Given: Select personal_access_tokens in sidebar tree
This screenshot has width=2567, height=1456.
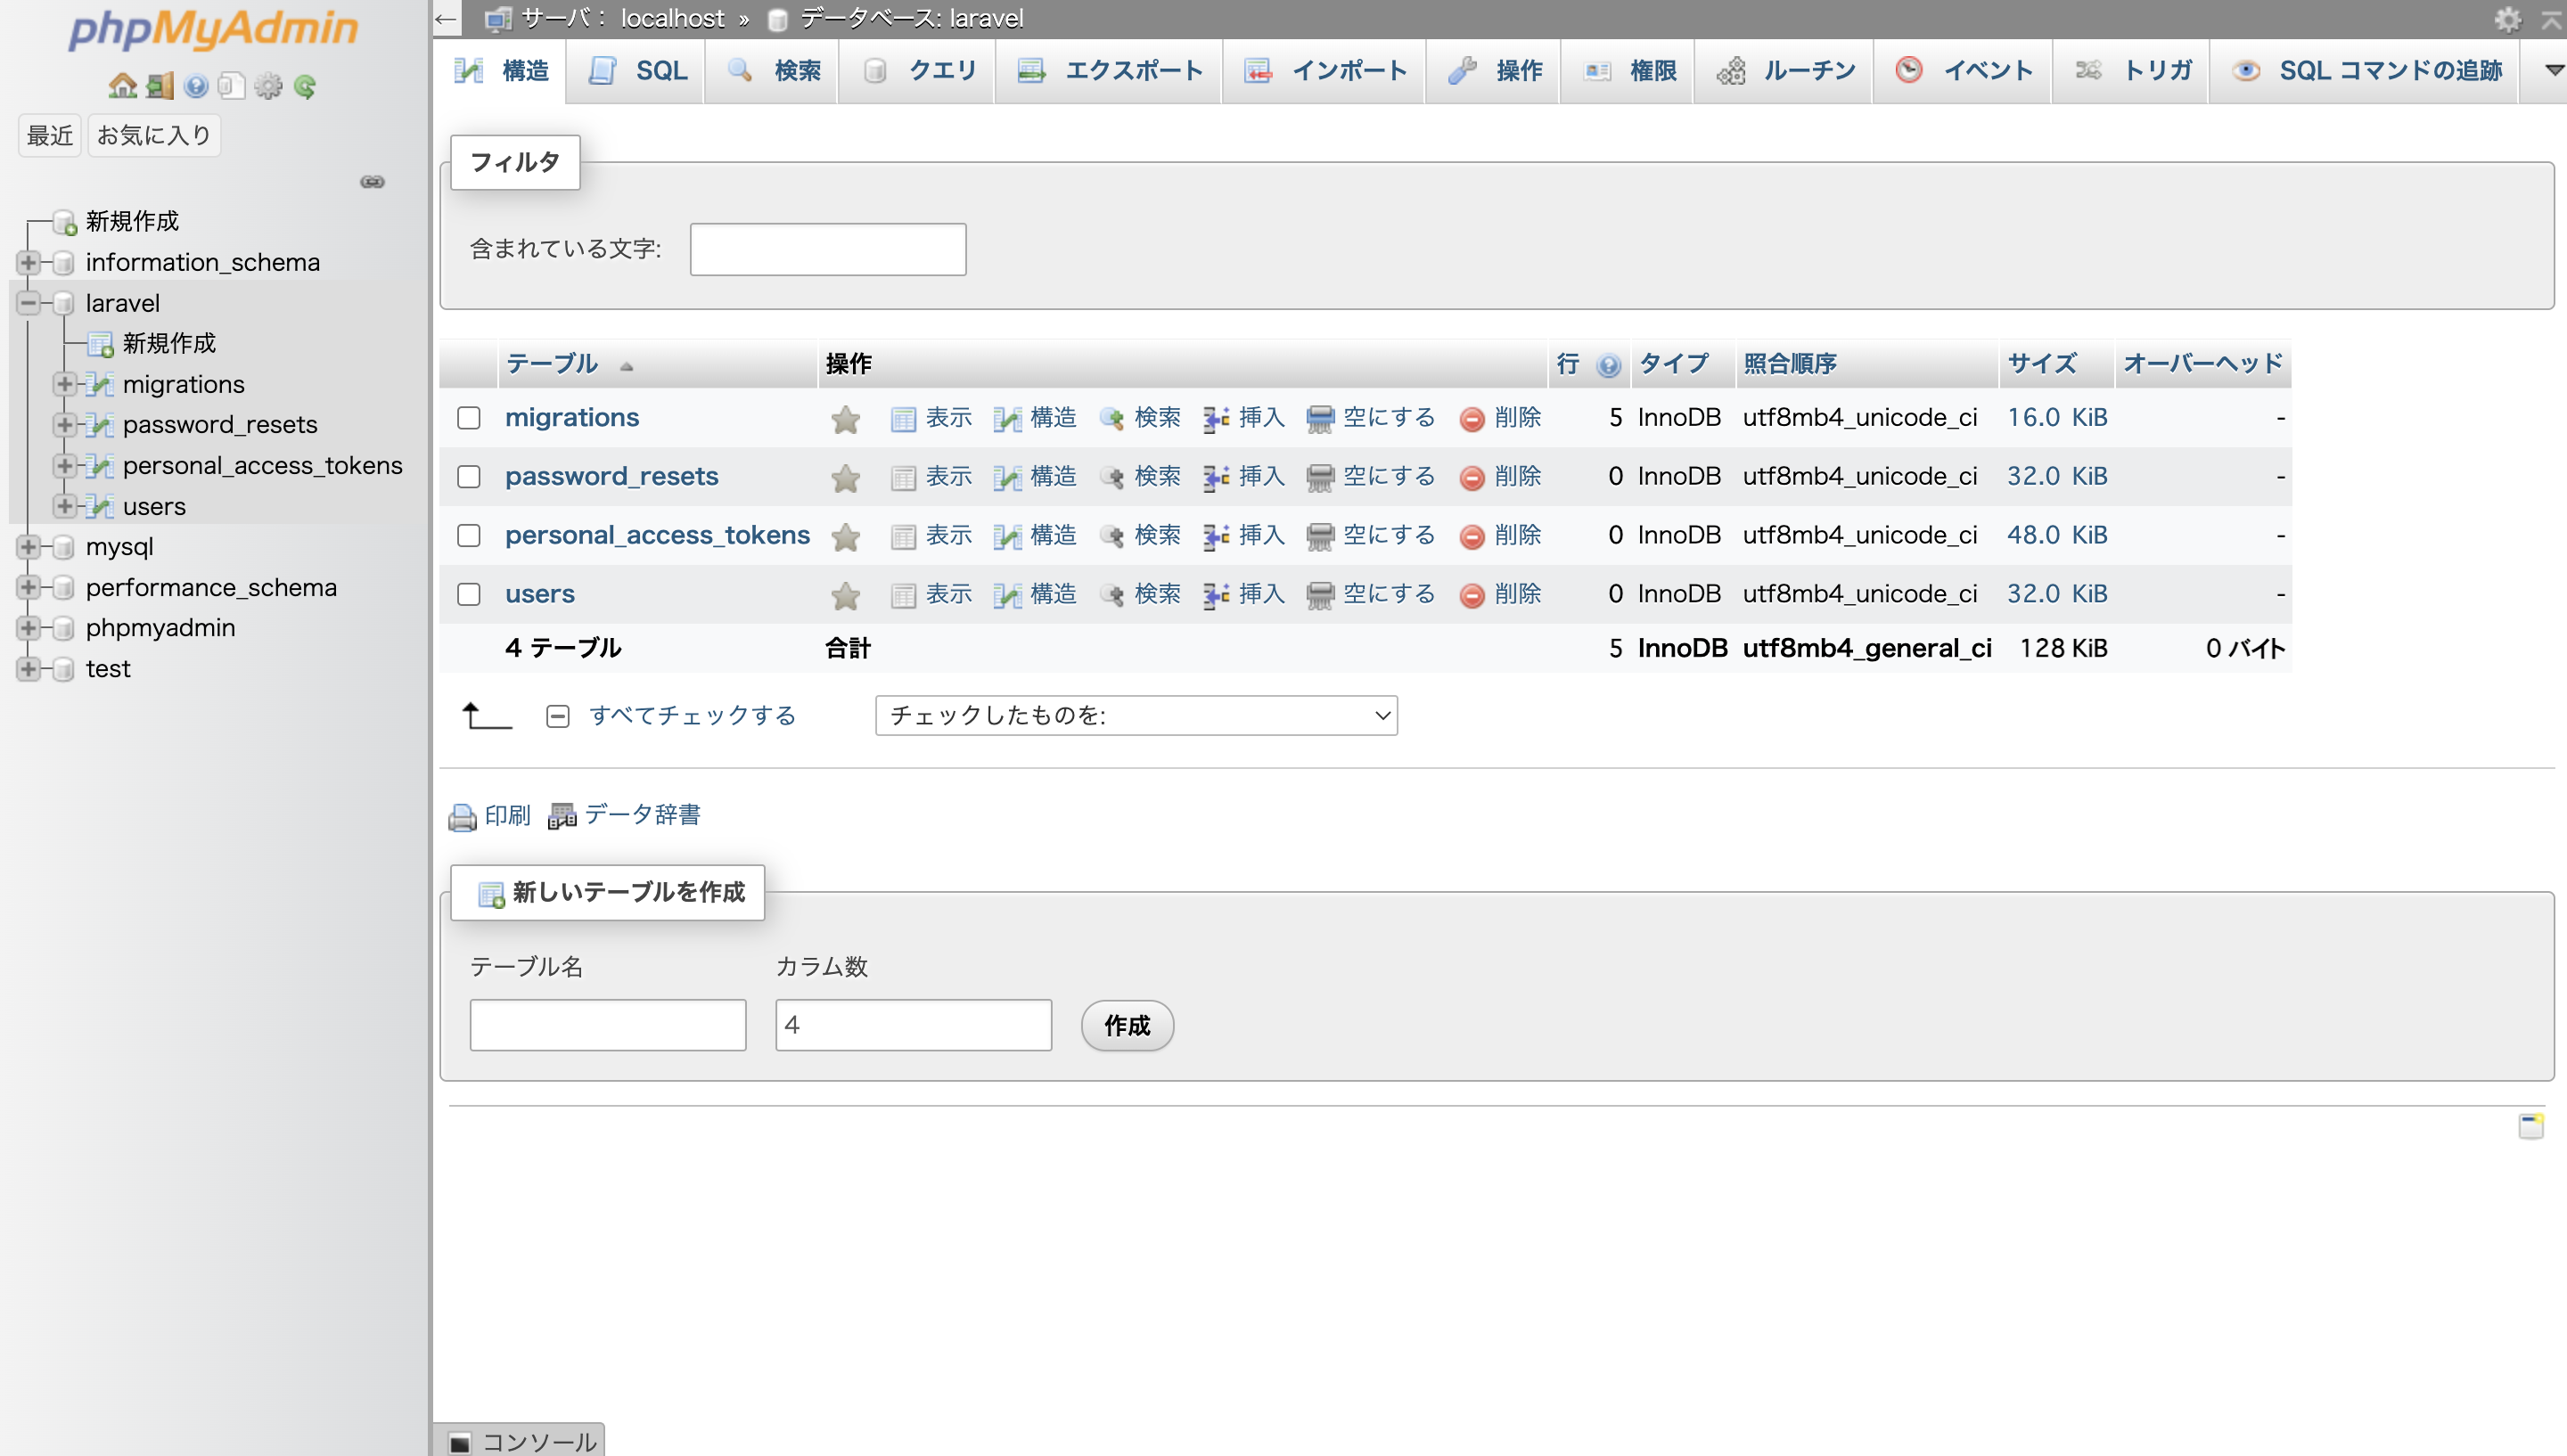Looking at the screenshot, I should coord(262,465).
